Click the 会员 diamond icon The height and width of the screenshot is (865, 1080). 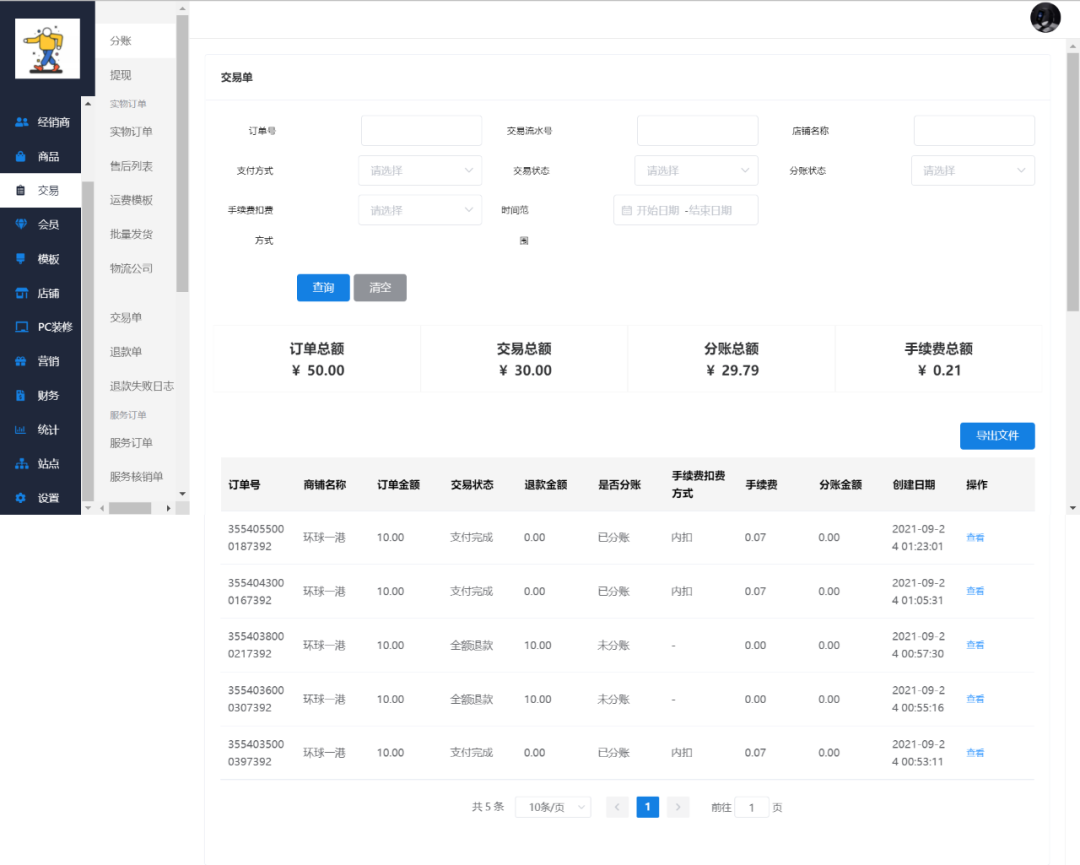(21, 224)
